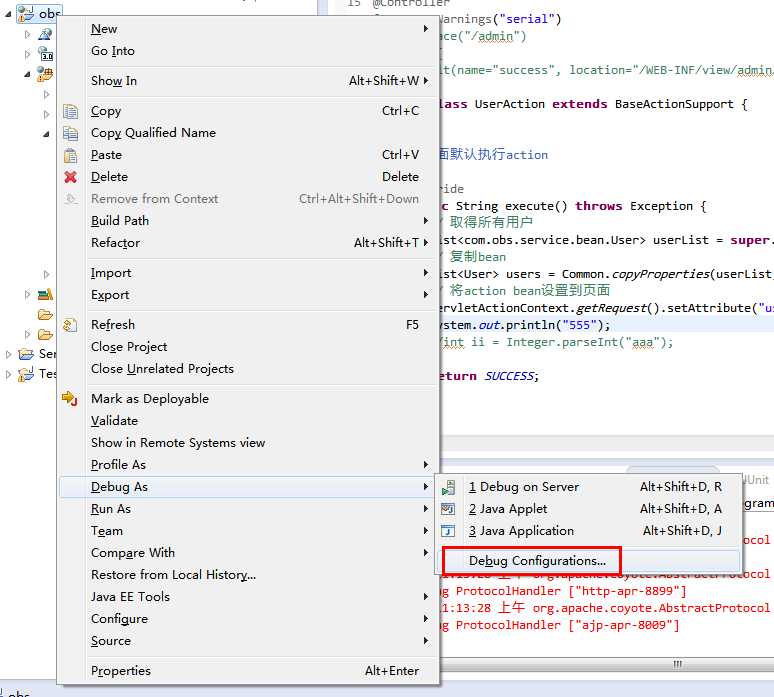
Task: Open the Team submenu
Action: click(248, 531)
